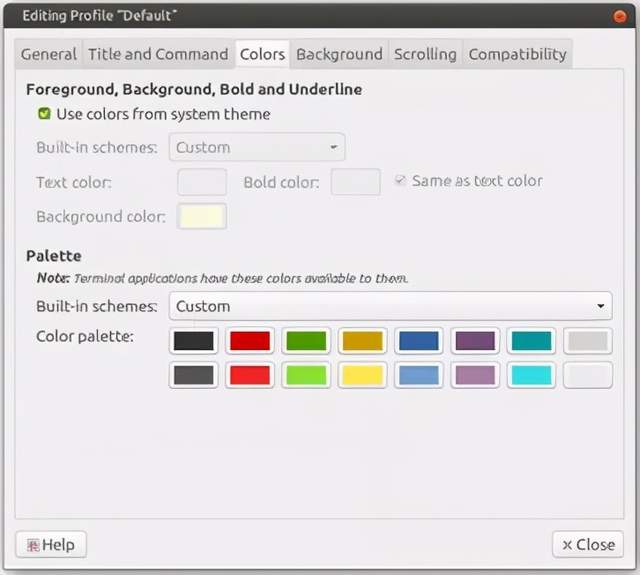Choose the dark blue palette swatch
The image size is (640, 575).
point(419,341)
